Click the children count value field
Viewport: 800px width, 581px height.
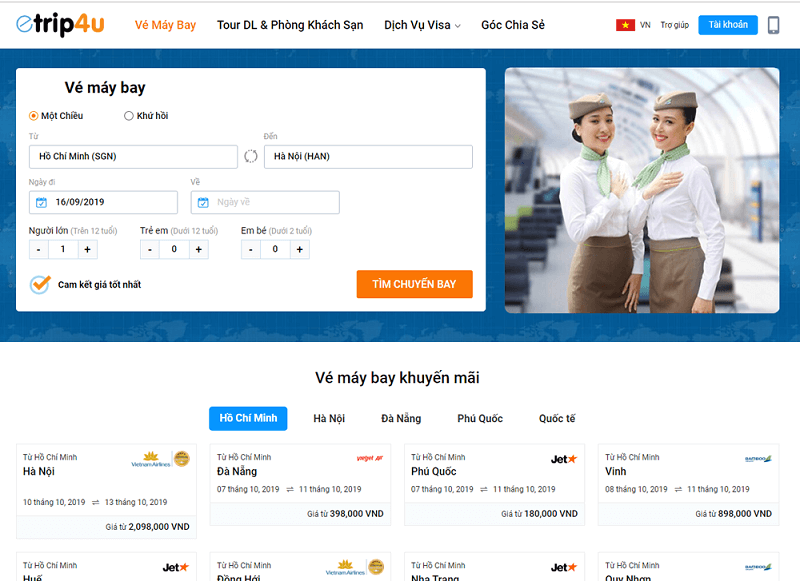174,249
